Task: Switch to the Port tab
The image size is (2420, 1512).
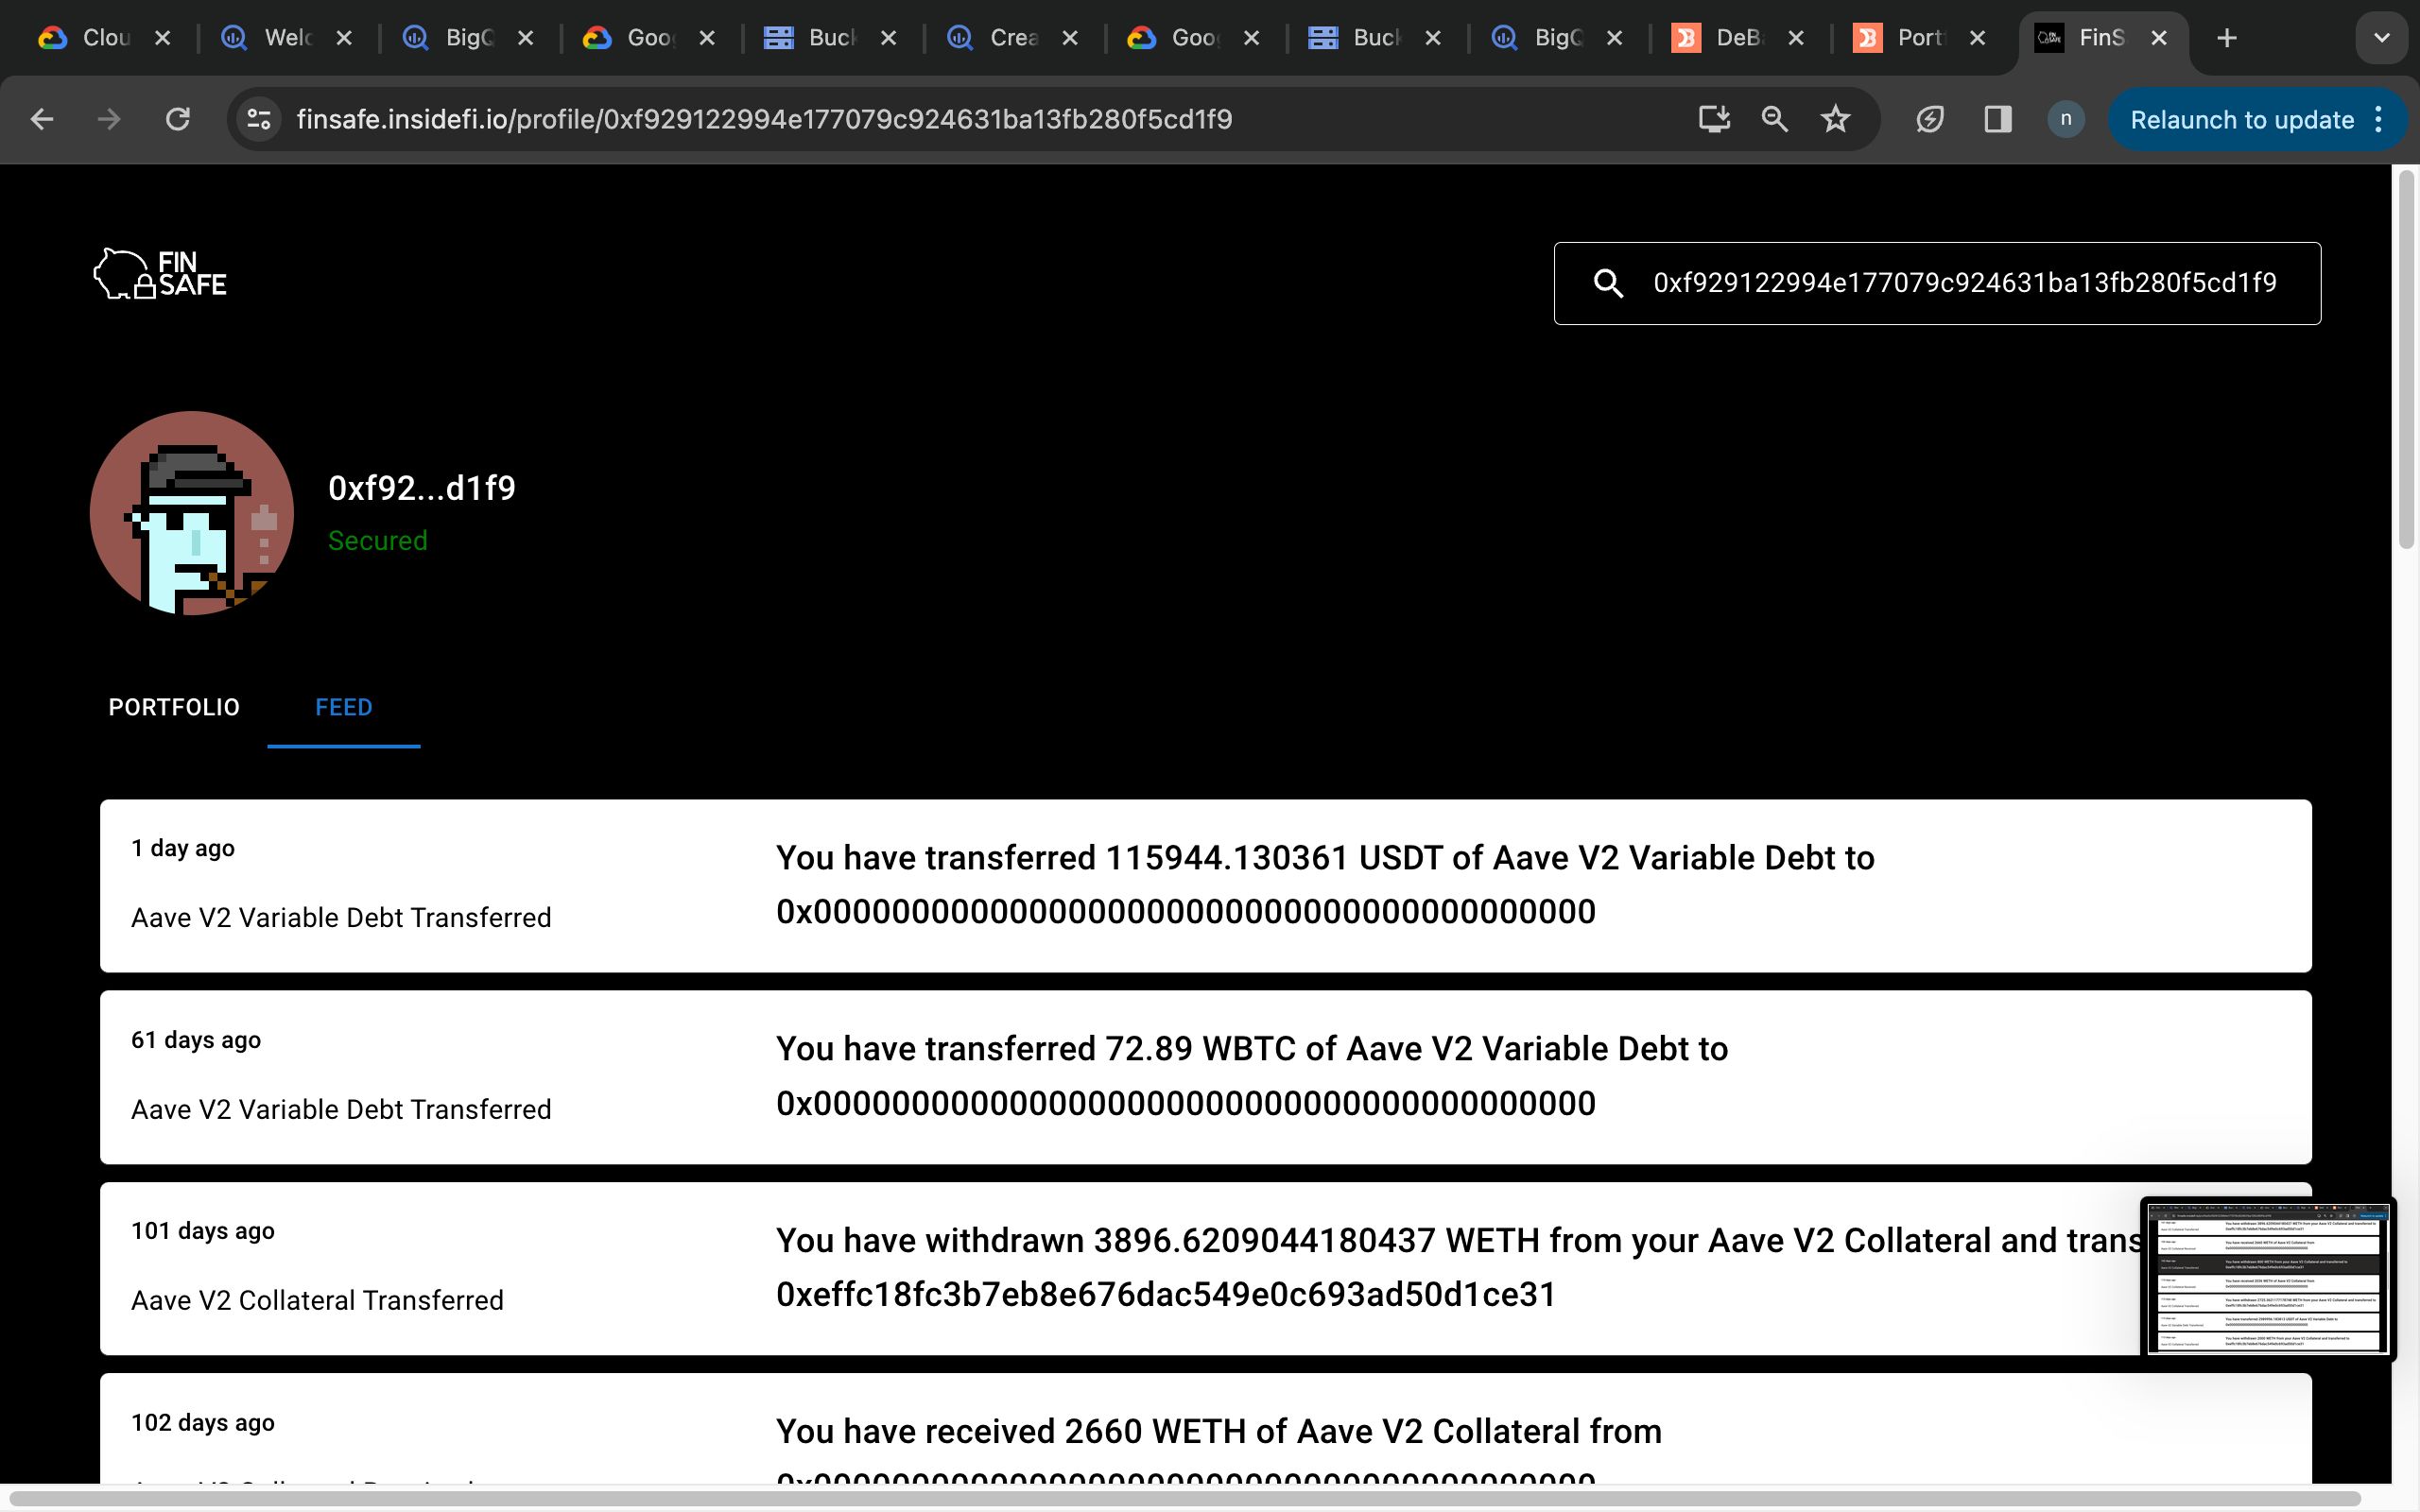Action: pyautogui.click(x=1902, y=38)
